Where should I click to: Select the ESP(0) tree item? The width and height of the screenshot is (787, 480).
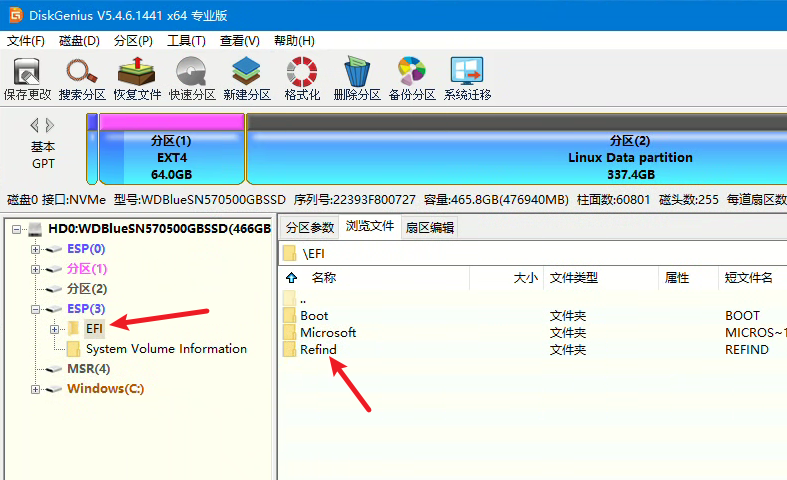click(86, 249)
